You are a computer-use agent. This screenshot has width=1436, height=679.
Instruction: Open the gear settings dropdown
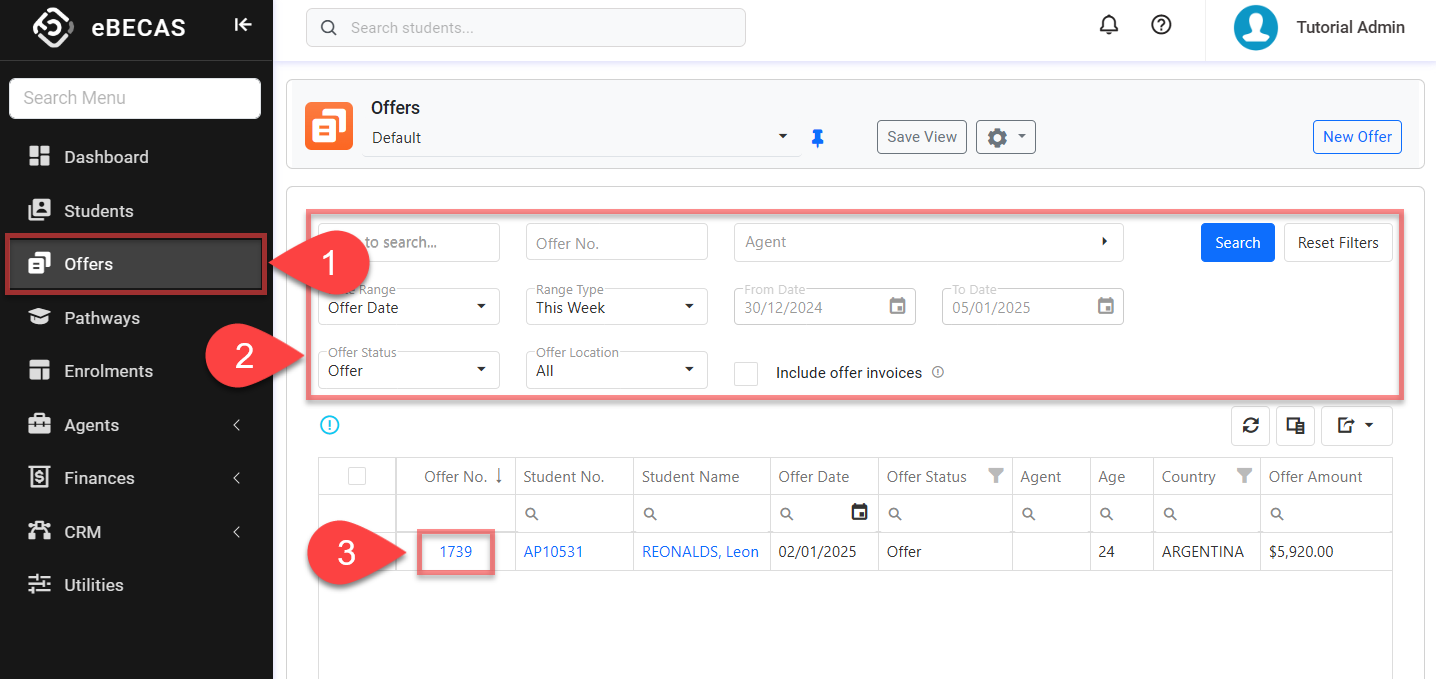pyautogui.click(x=1005, y=138)
